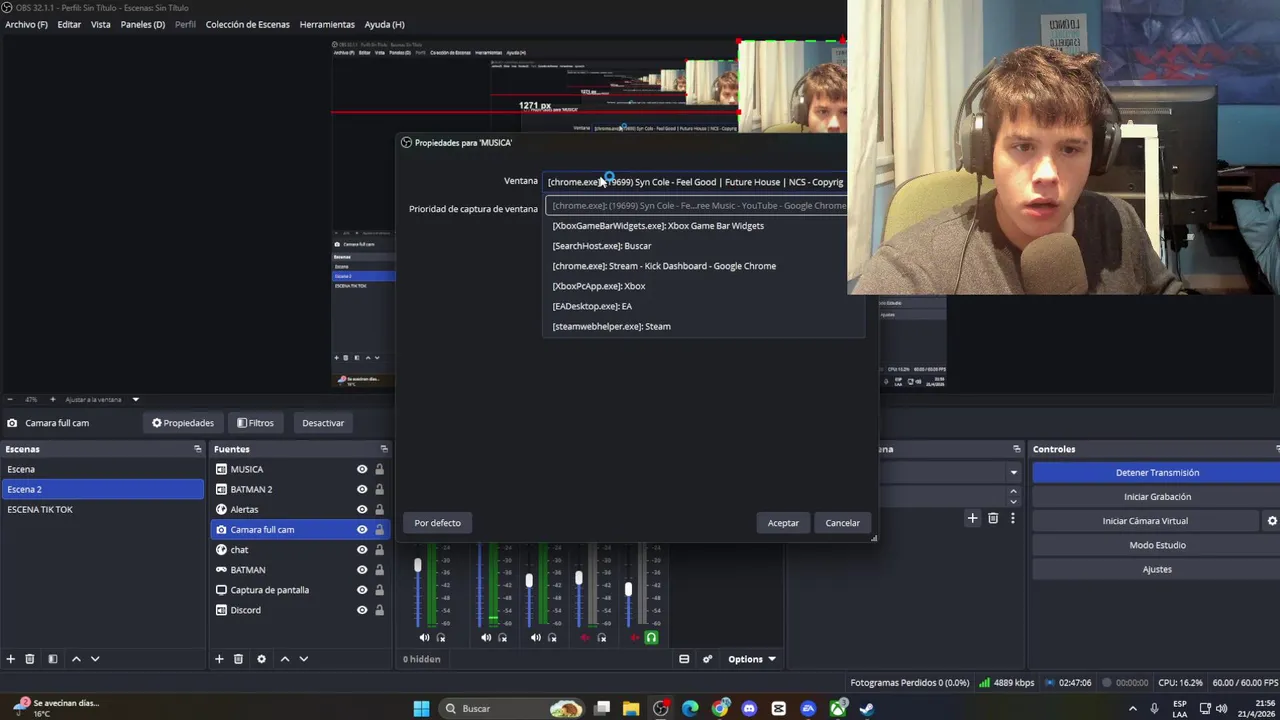Toggle visibility of the Discord source
Screen dimensions: 1280x720
[362, 610]
